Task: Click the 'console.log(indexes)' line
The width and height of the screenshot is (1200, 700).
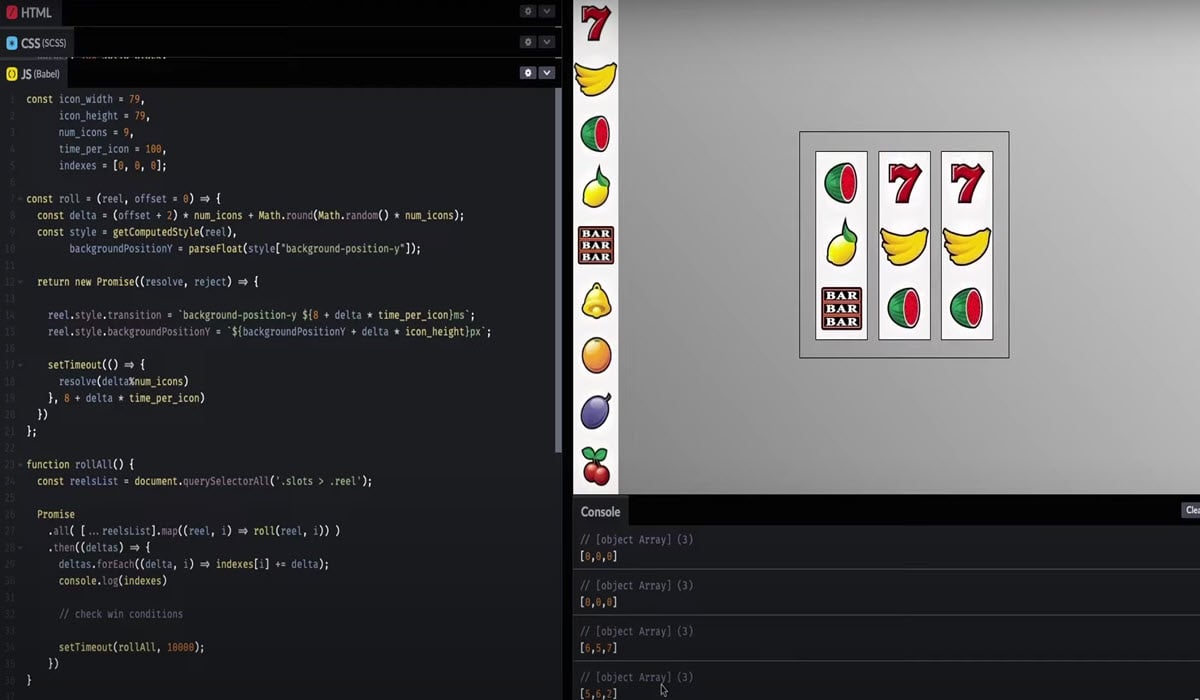Action: (113, 580)
